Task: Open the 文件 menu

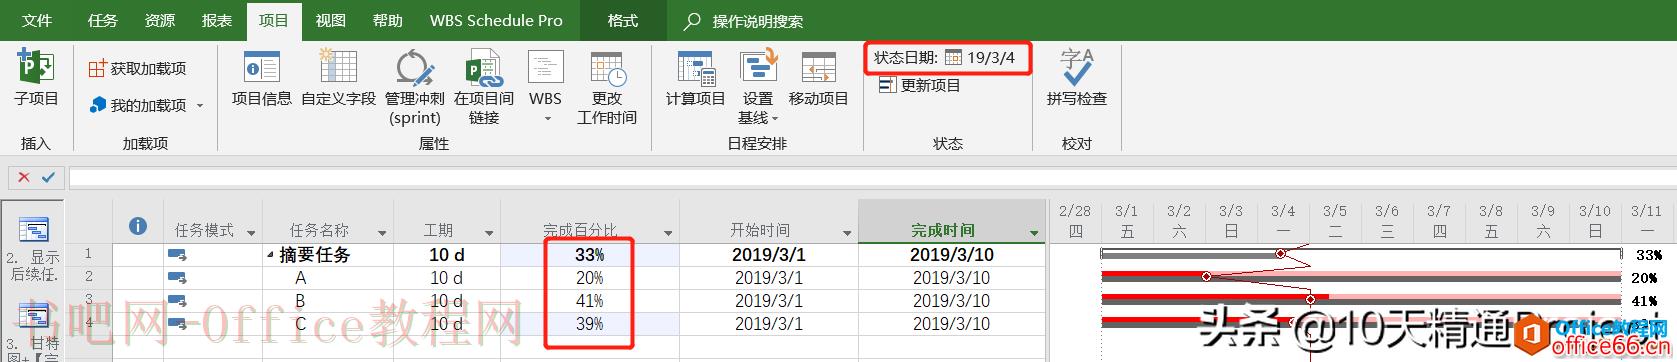Action: click(37, 20)
